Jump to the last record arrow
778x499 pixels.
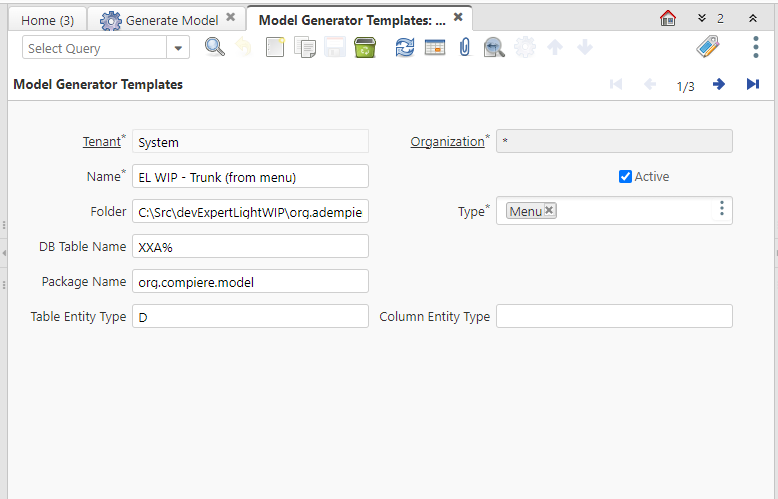coord(752,85)
